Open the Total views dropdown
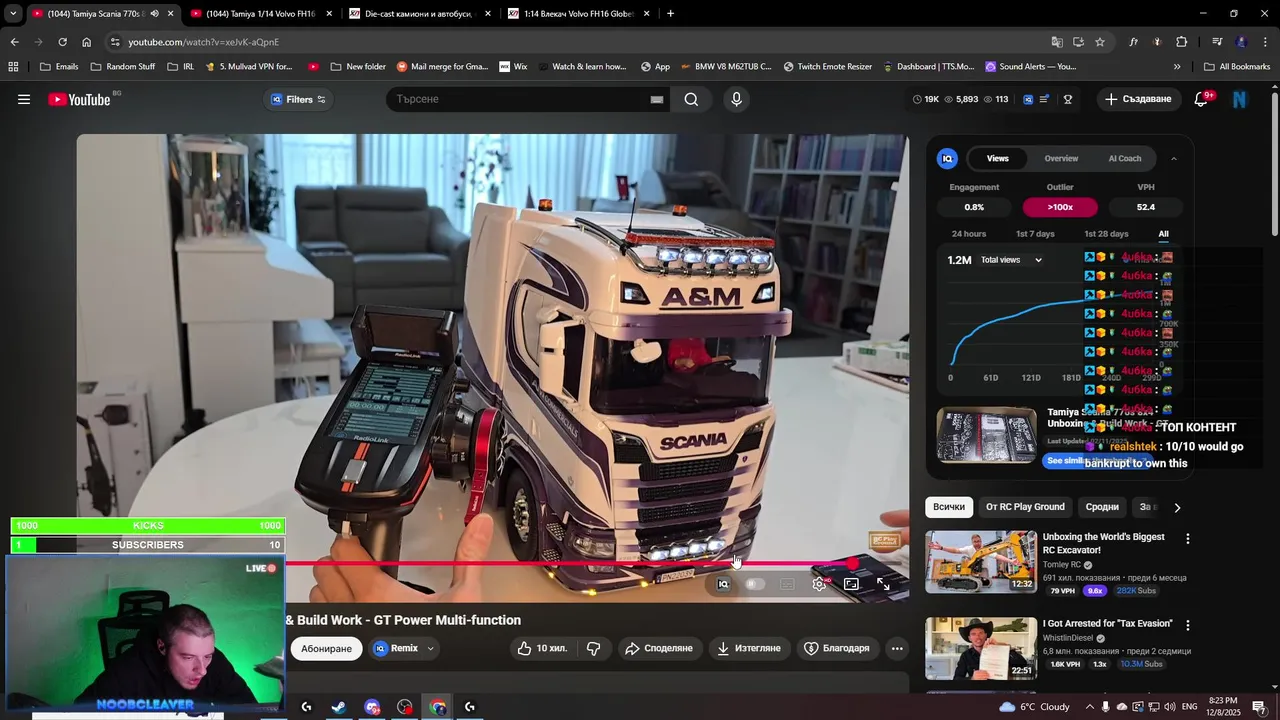Viewport: 1280px width, 720px height. click(1011, 260)
